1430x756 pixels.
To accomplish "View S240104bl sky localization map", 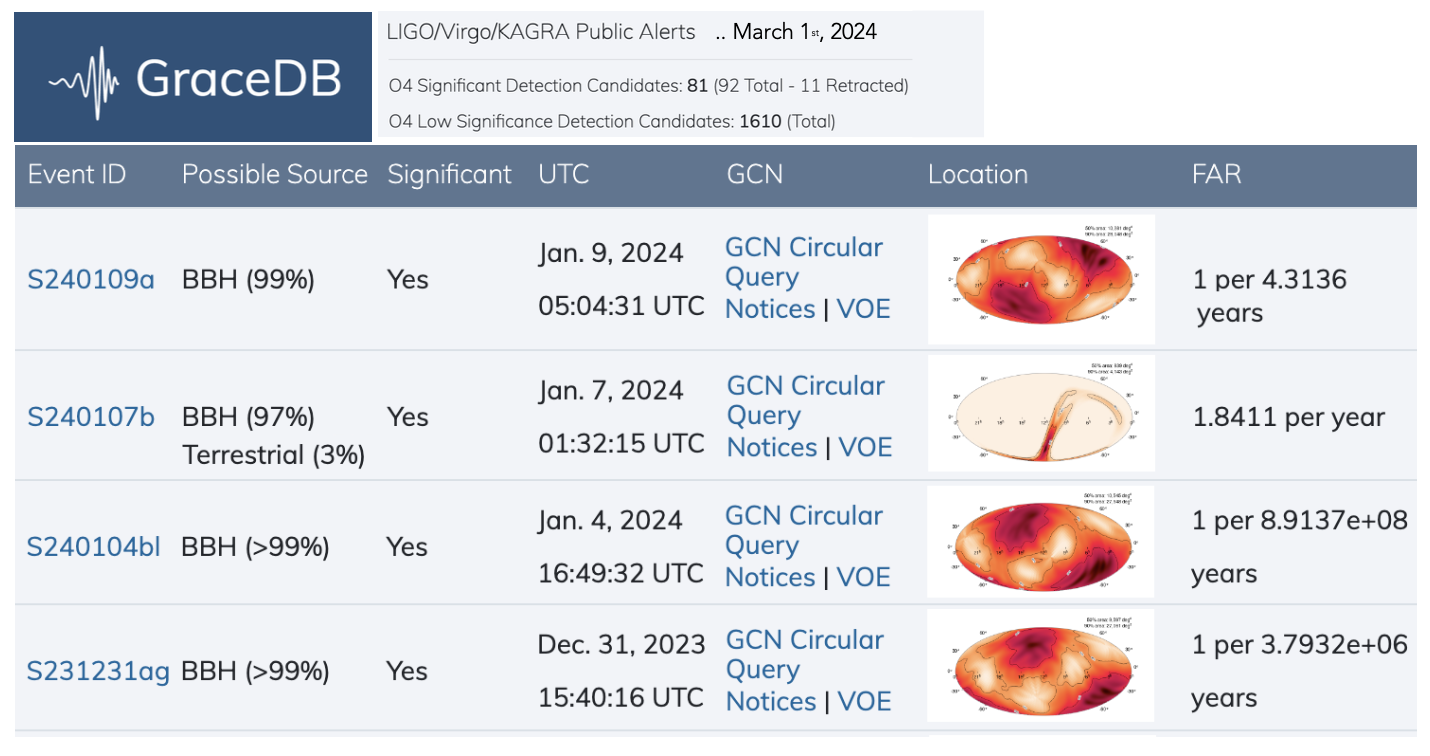I will [1041, 541].
